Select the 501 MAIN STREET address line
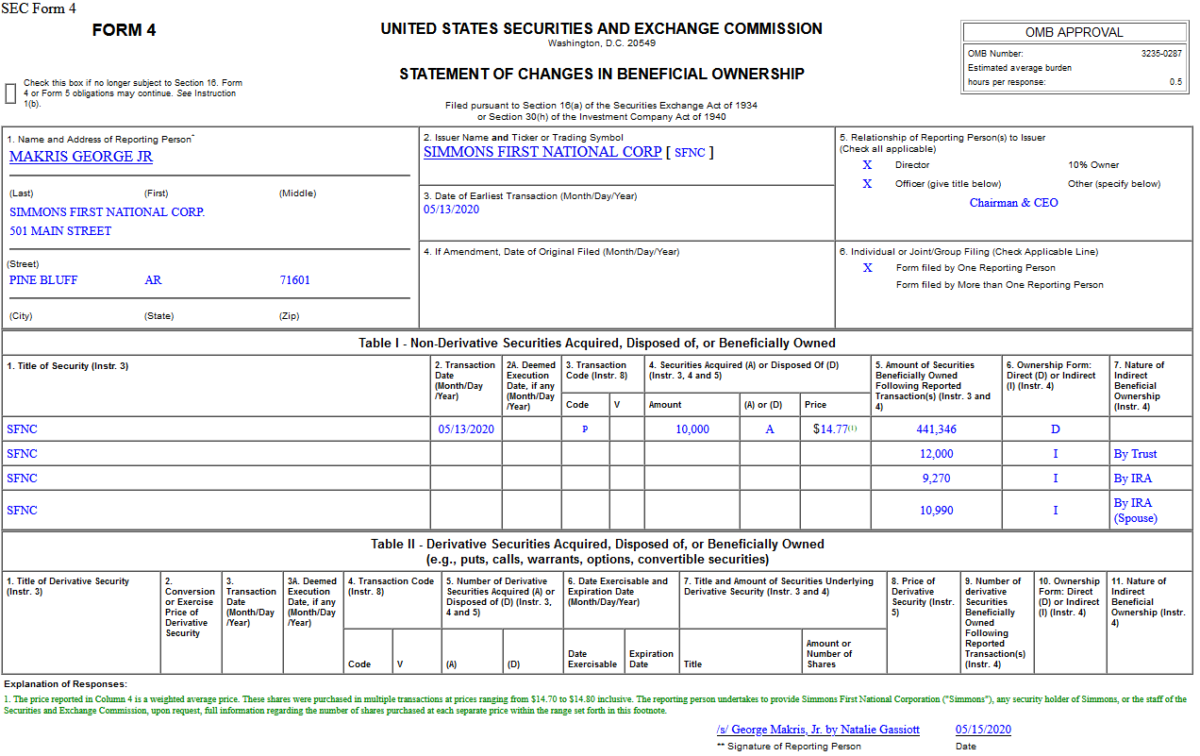The width and height of the screenshot is (1200, 756). [x=60, y=231]
